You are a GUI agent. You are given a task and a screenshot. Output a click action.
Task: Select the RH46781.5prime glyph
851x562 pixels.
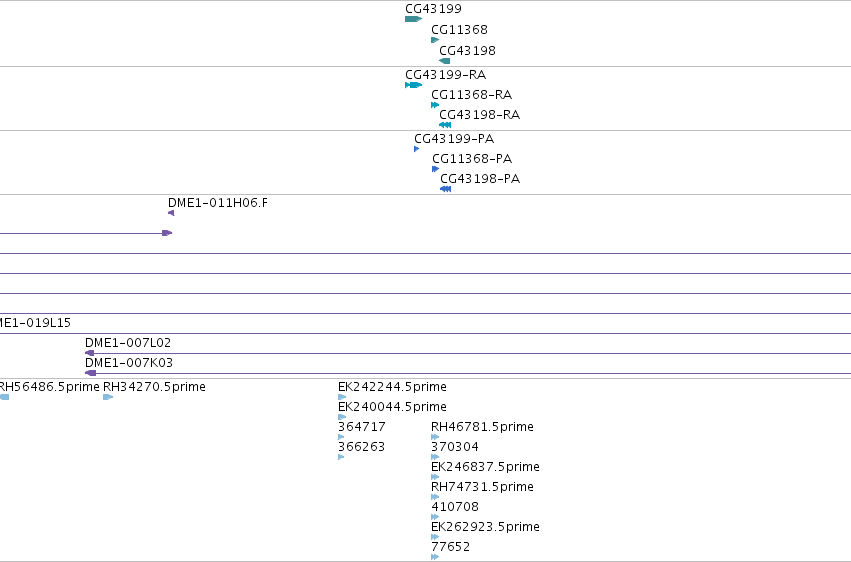click(435, 437)
